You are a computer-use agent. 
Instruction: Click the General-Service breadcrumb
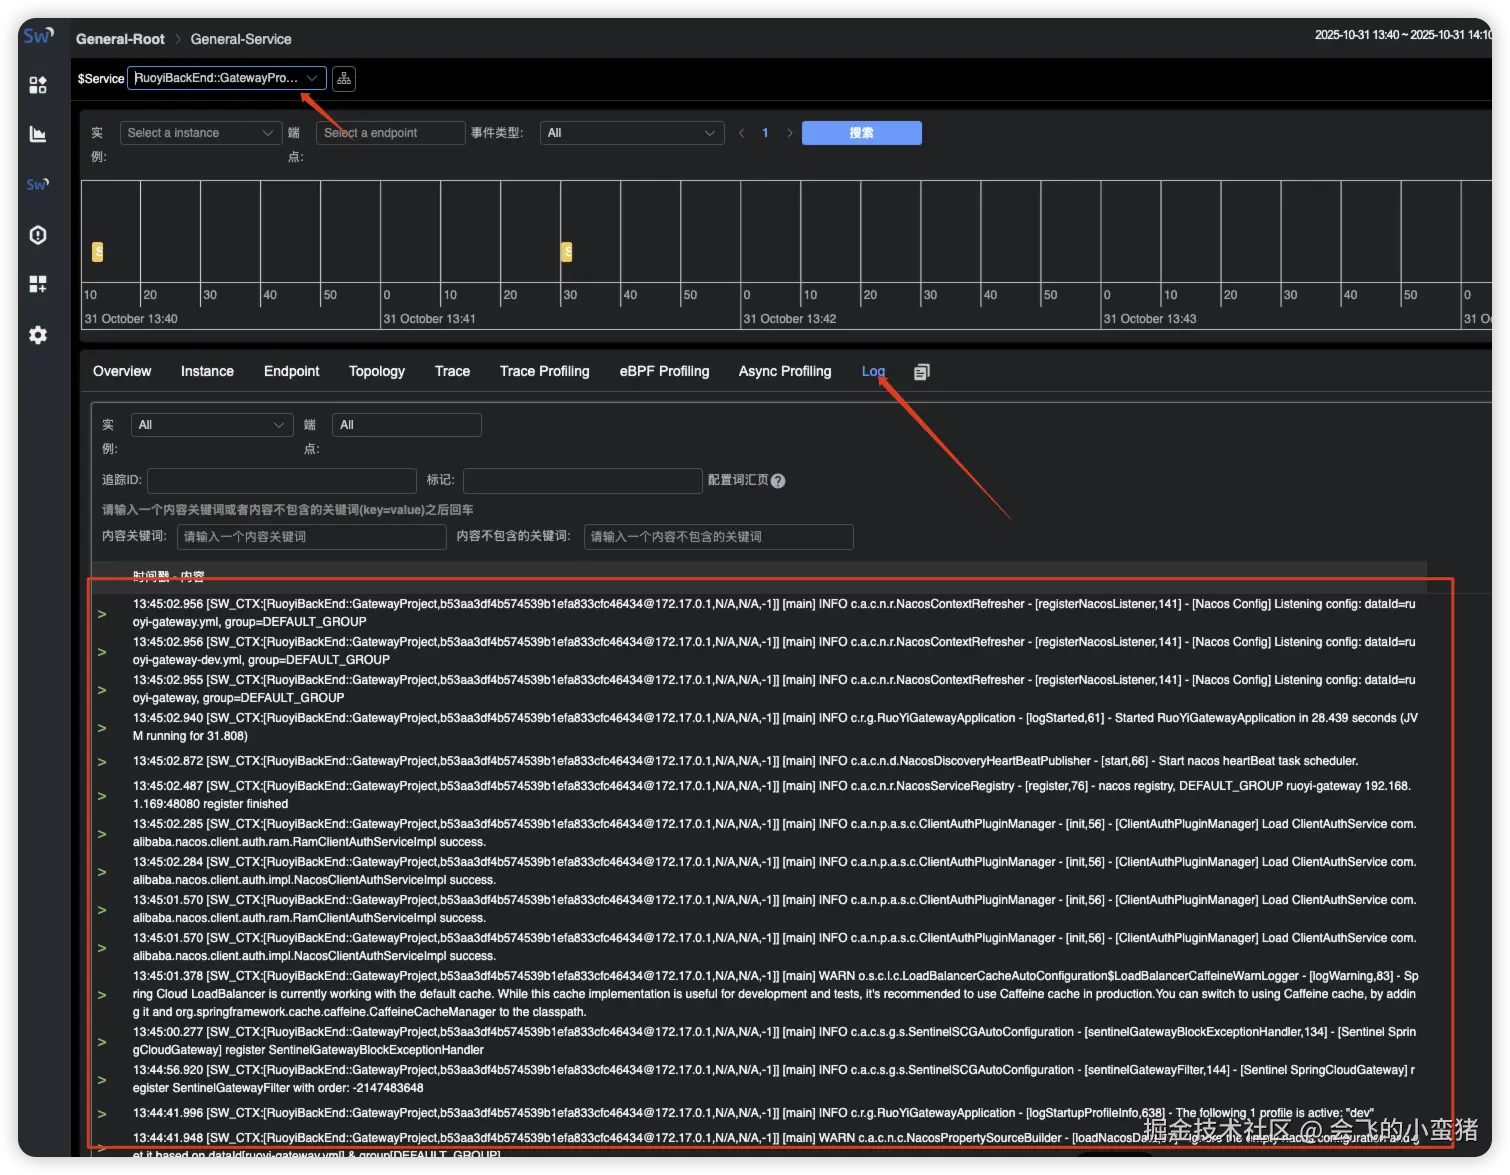pyautogui.click(x=241, y=39)
